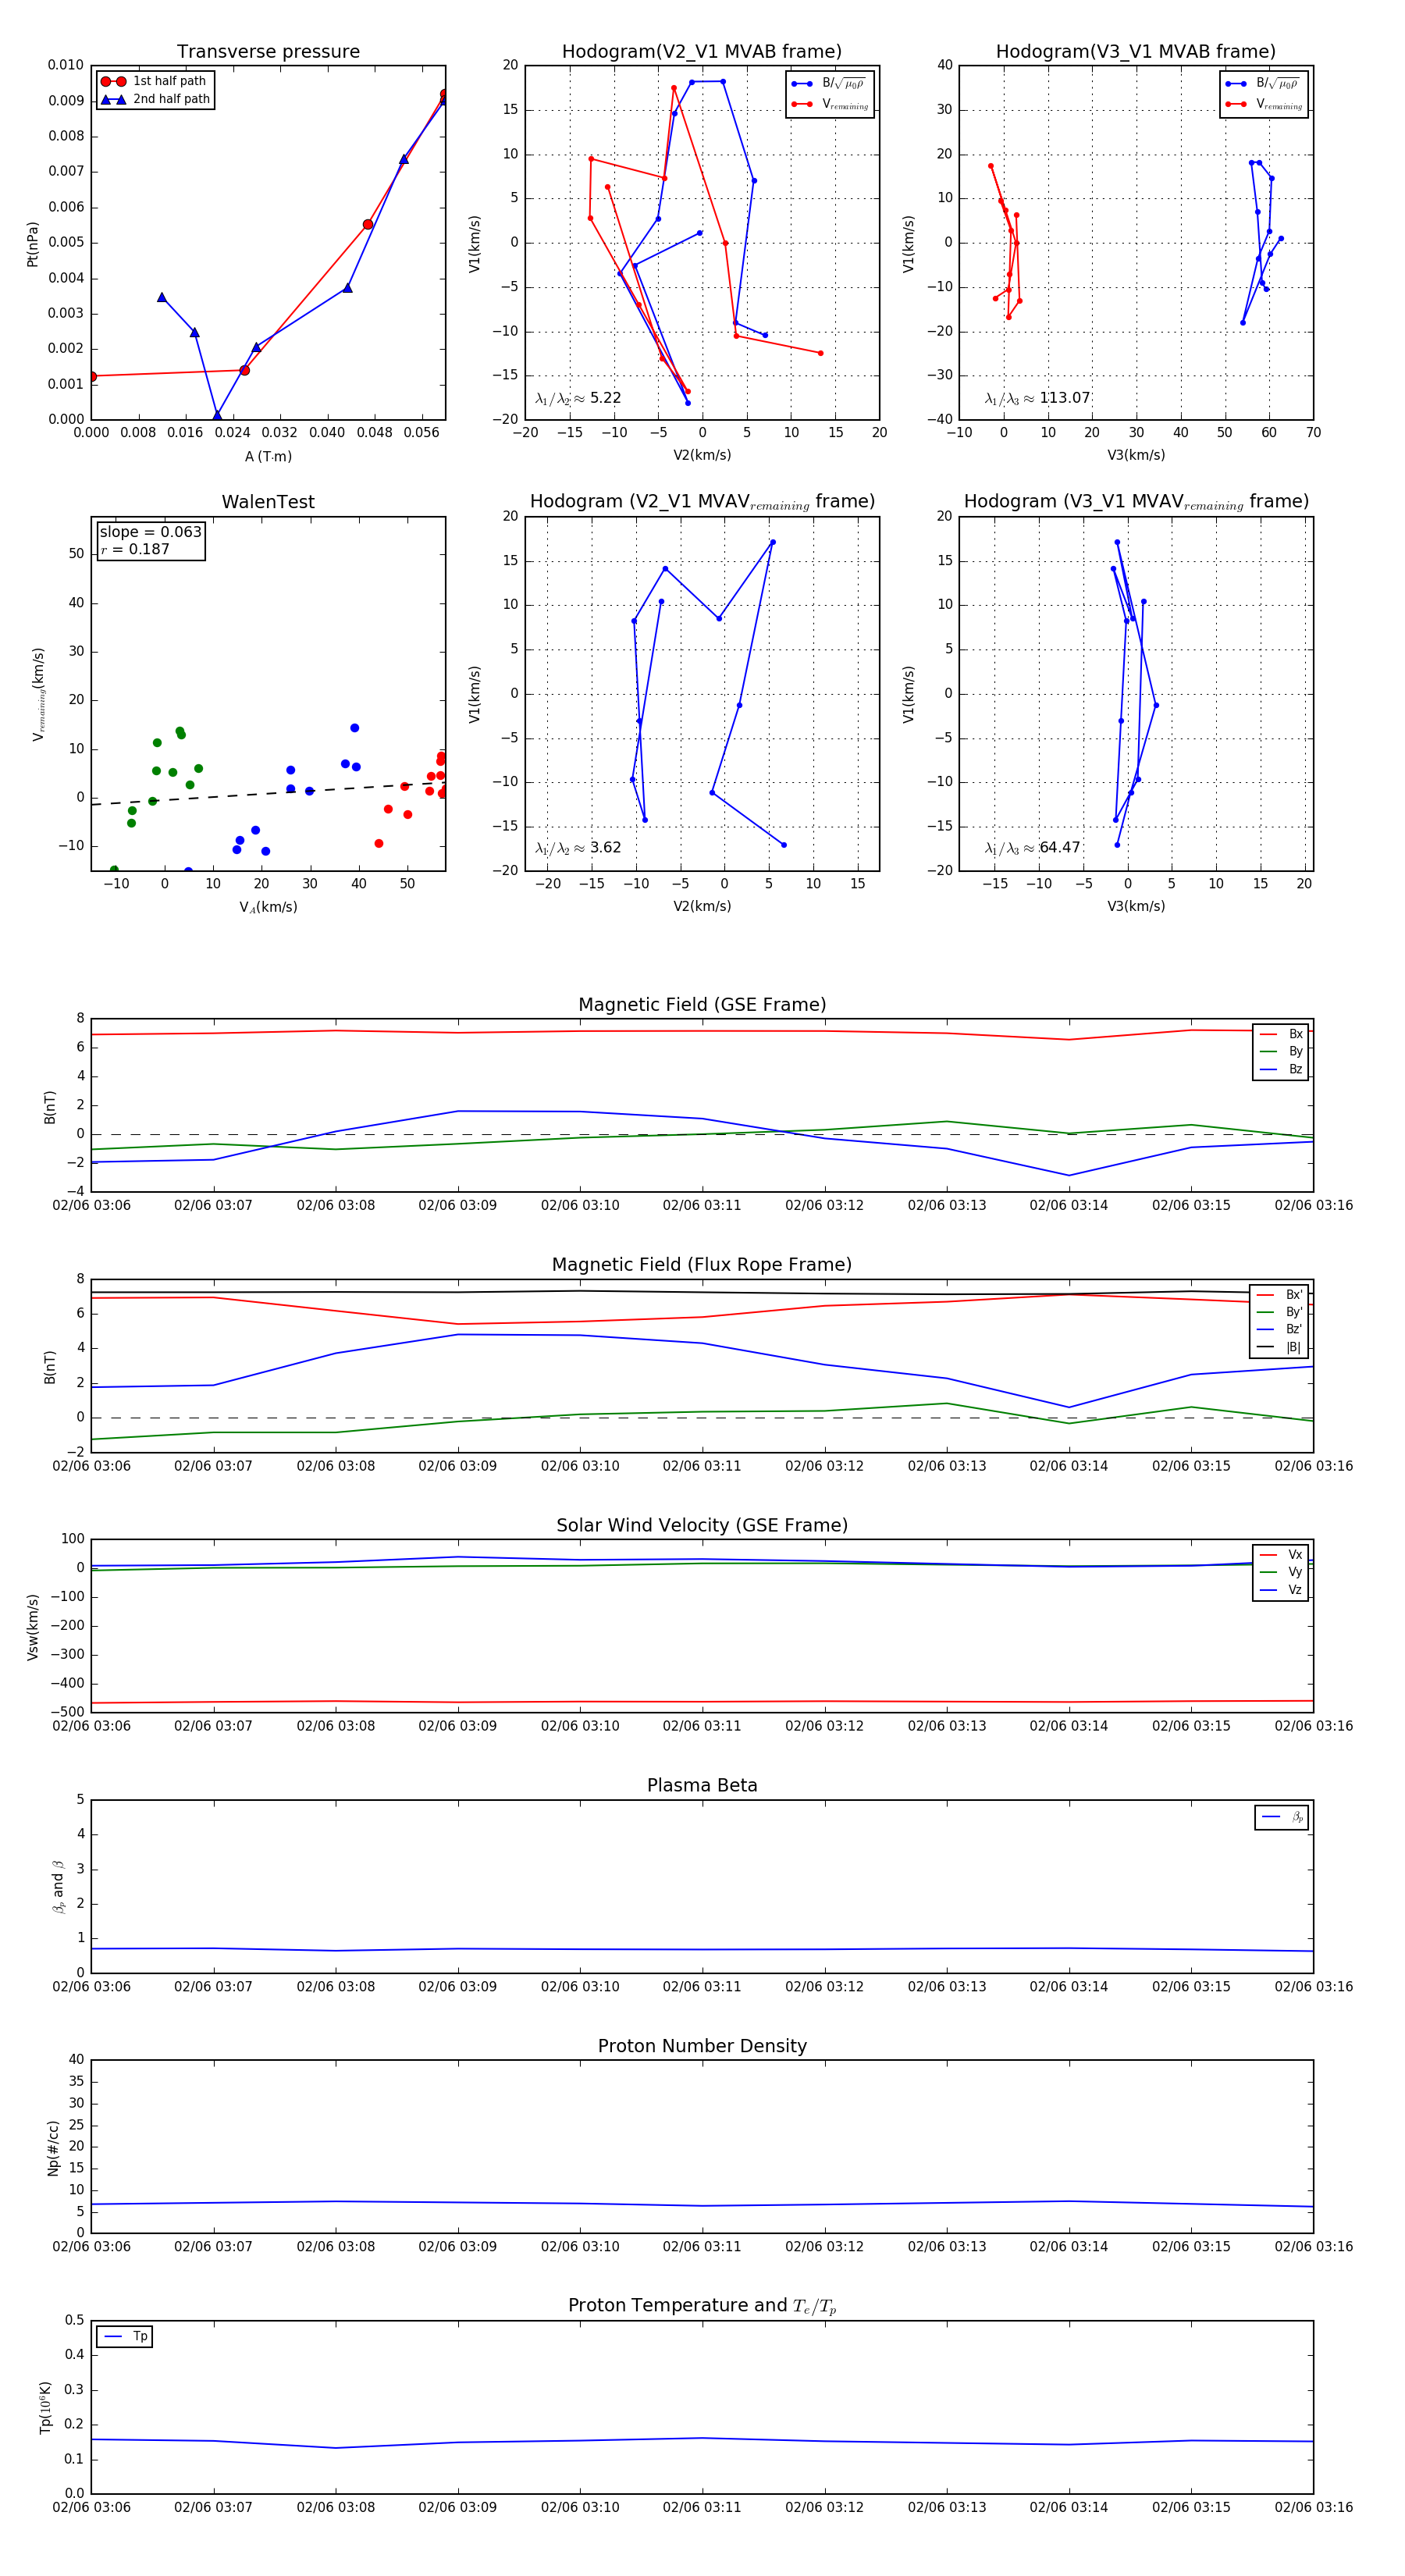
Task: Select the 'Vz' legend entry
Action: coord(1281,1590)
